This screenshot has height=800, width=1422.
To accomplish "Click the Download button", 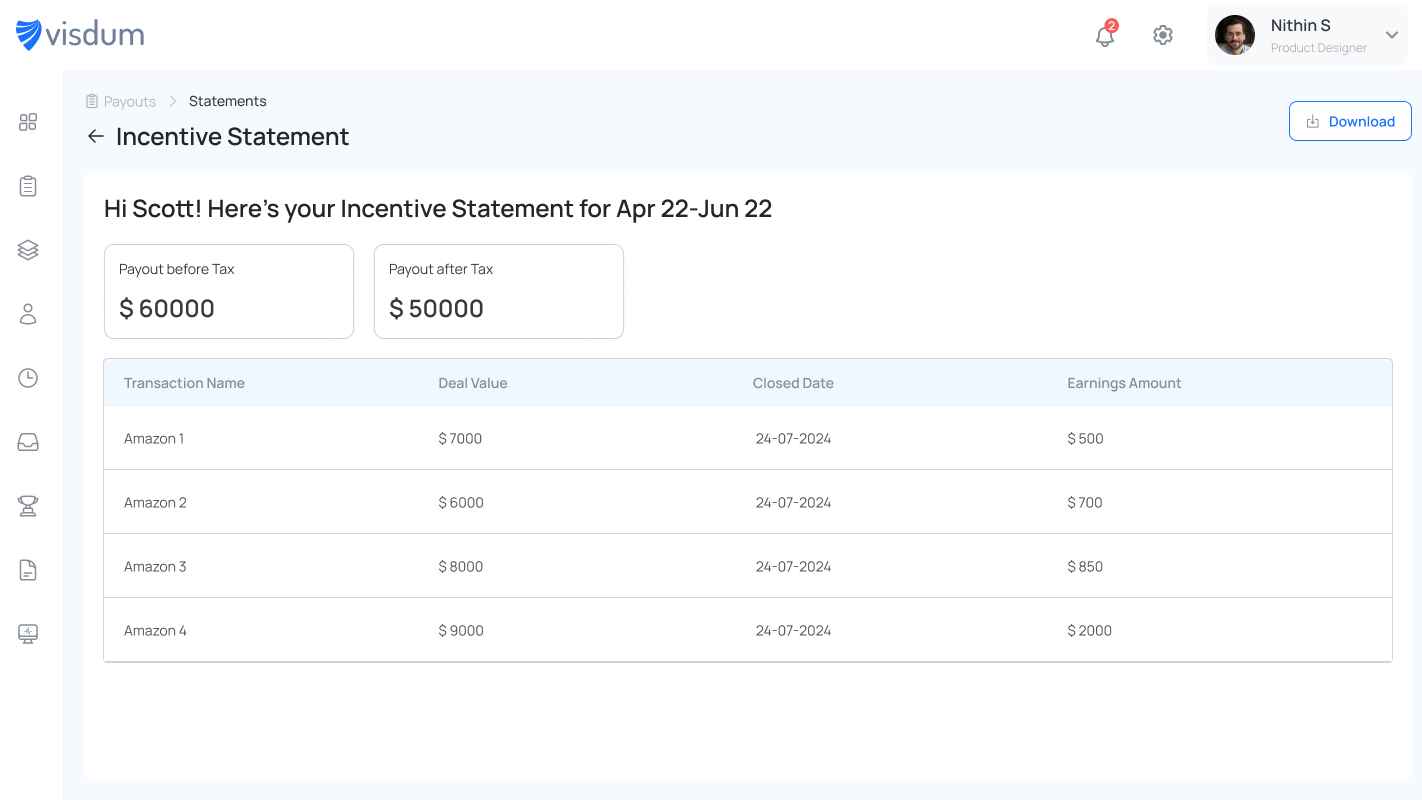I will pyautogui.click(x=1349, y=121).
